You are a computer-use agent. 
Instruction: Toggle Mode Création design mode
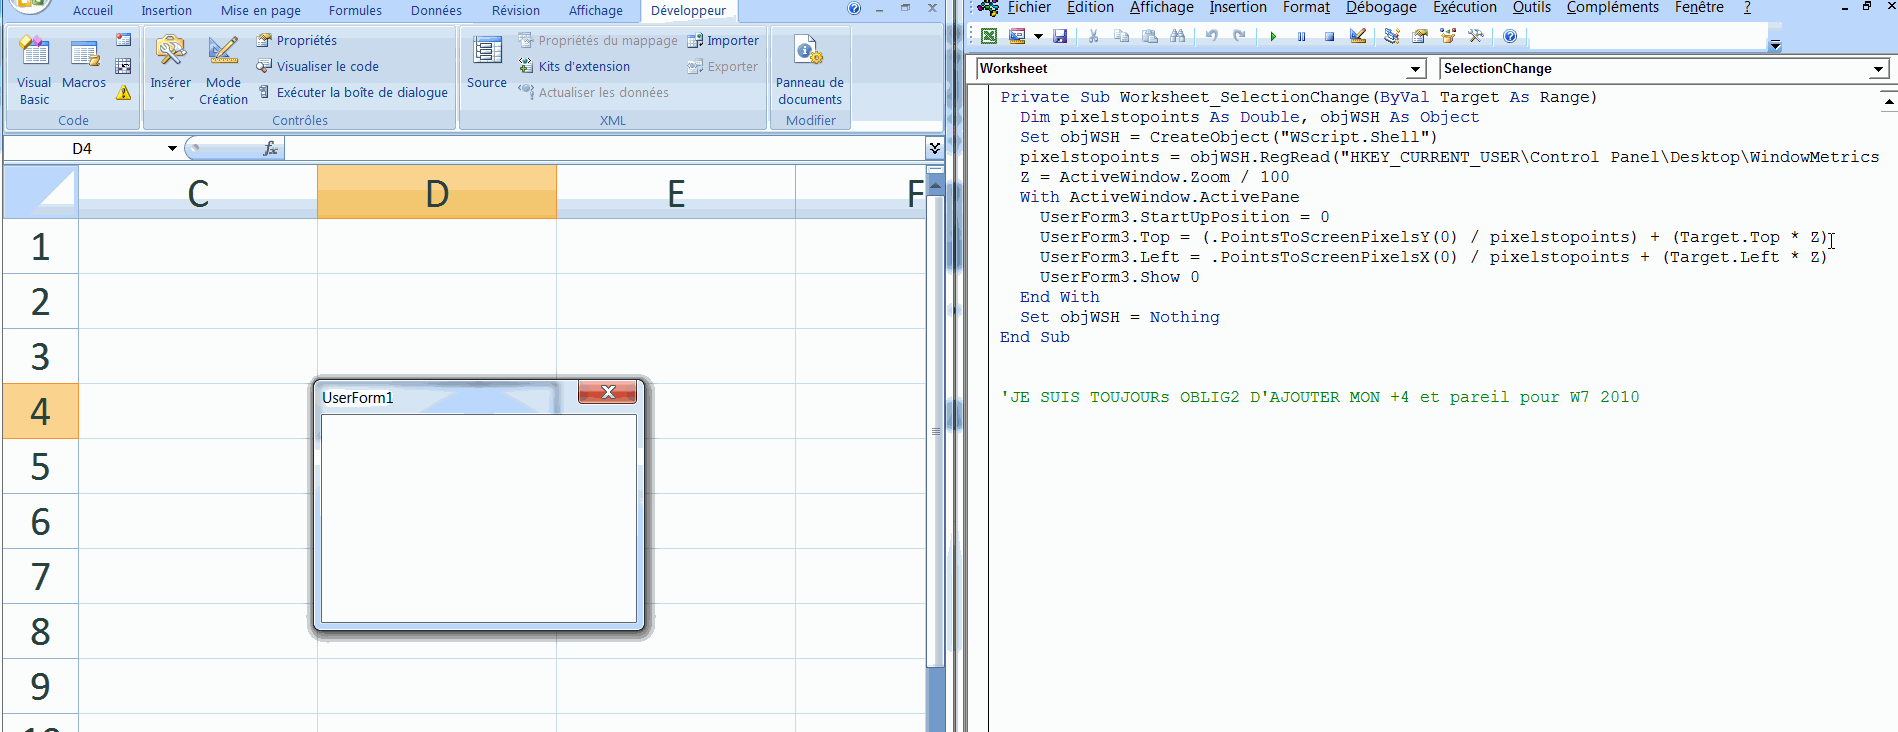point(223,70)
